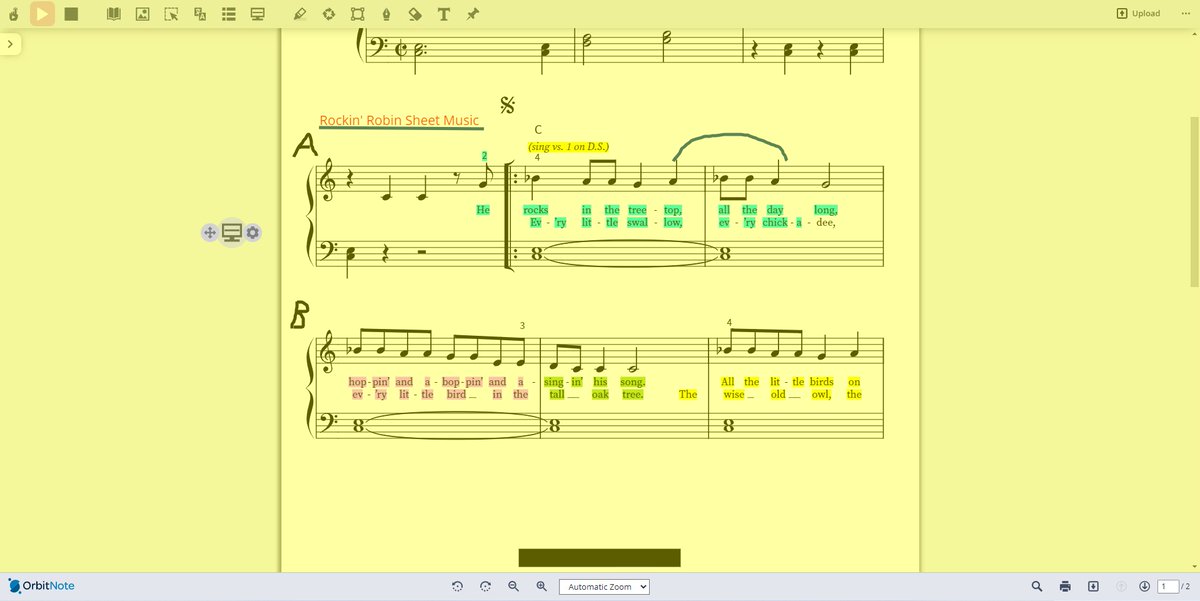The height and width of the screenshot is (601, 1200).
Task: Click the page number input field
Action: 1168,586
